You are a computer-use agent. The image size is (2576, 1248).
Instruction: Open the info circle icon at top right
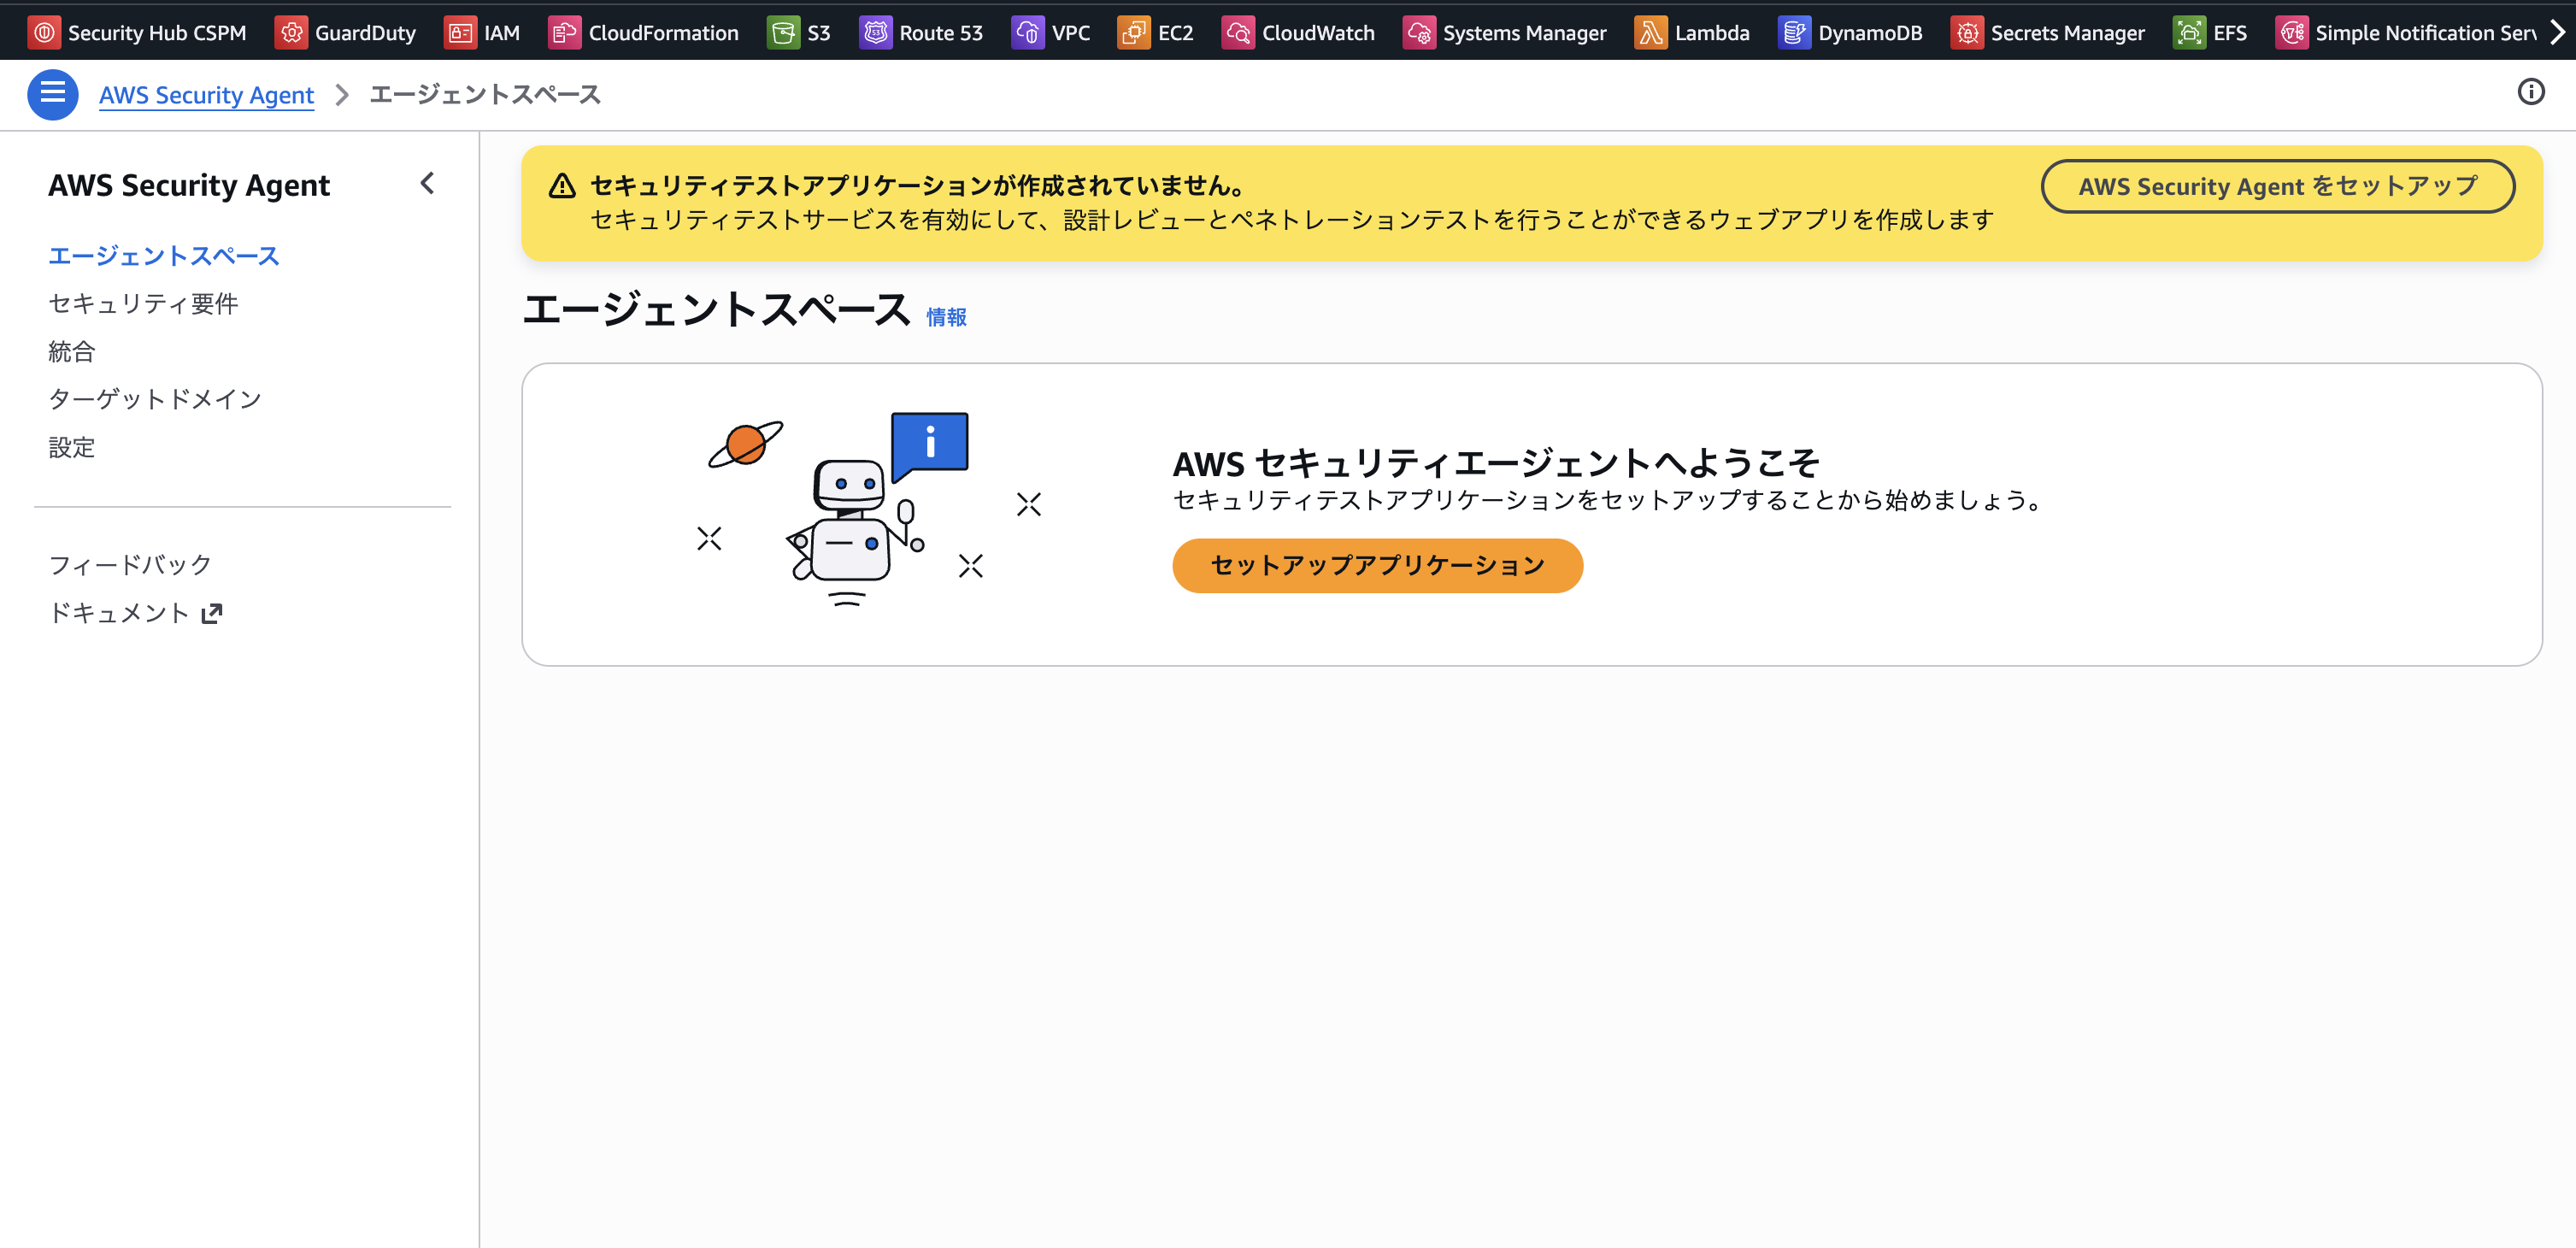[x=2532, y=92]
